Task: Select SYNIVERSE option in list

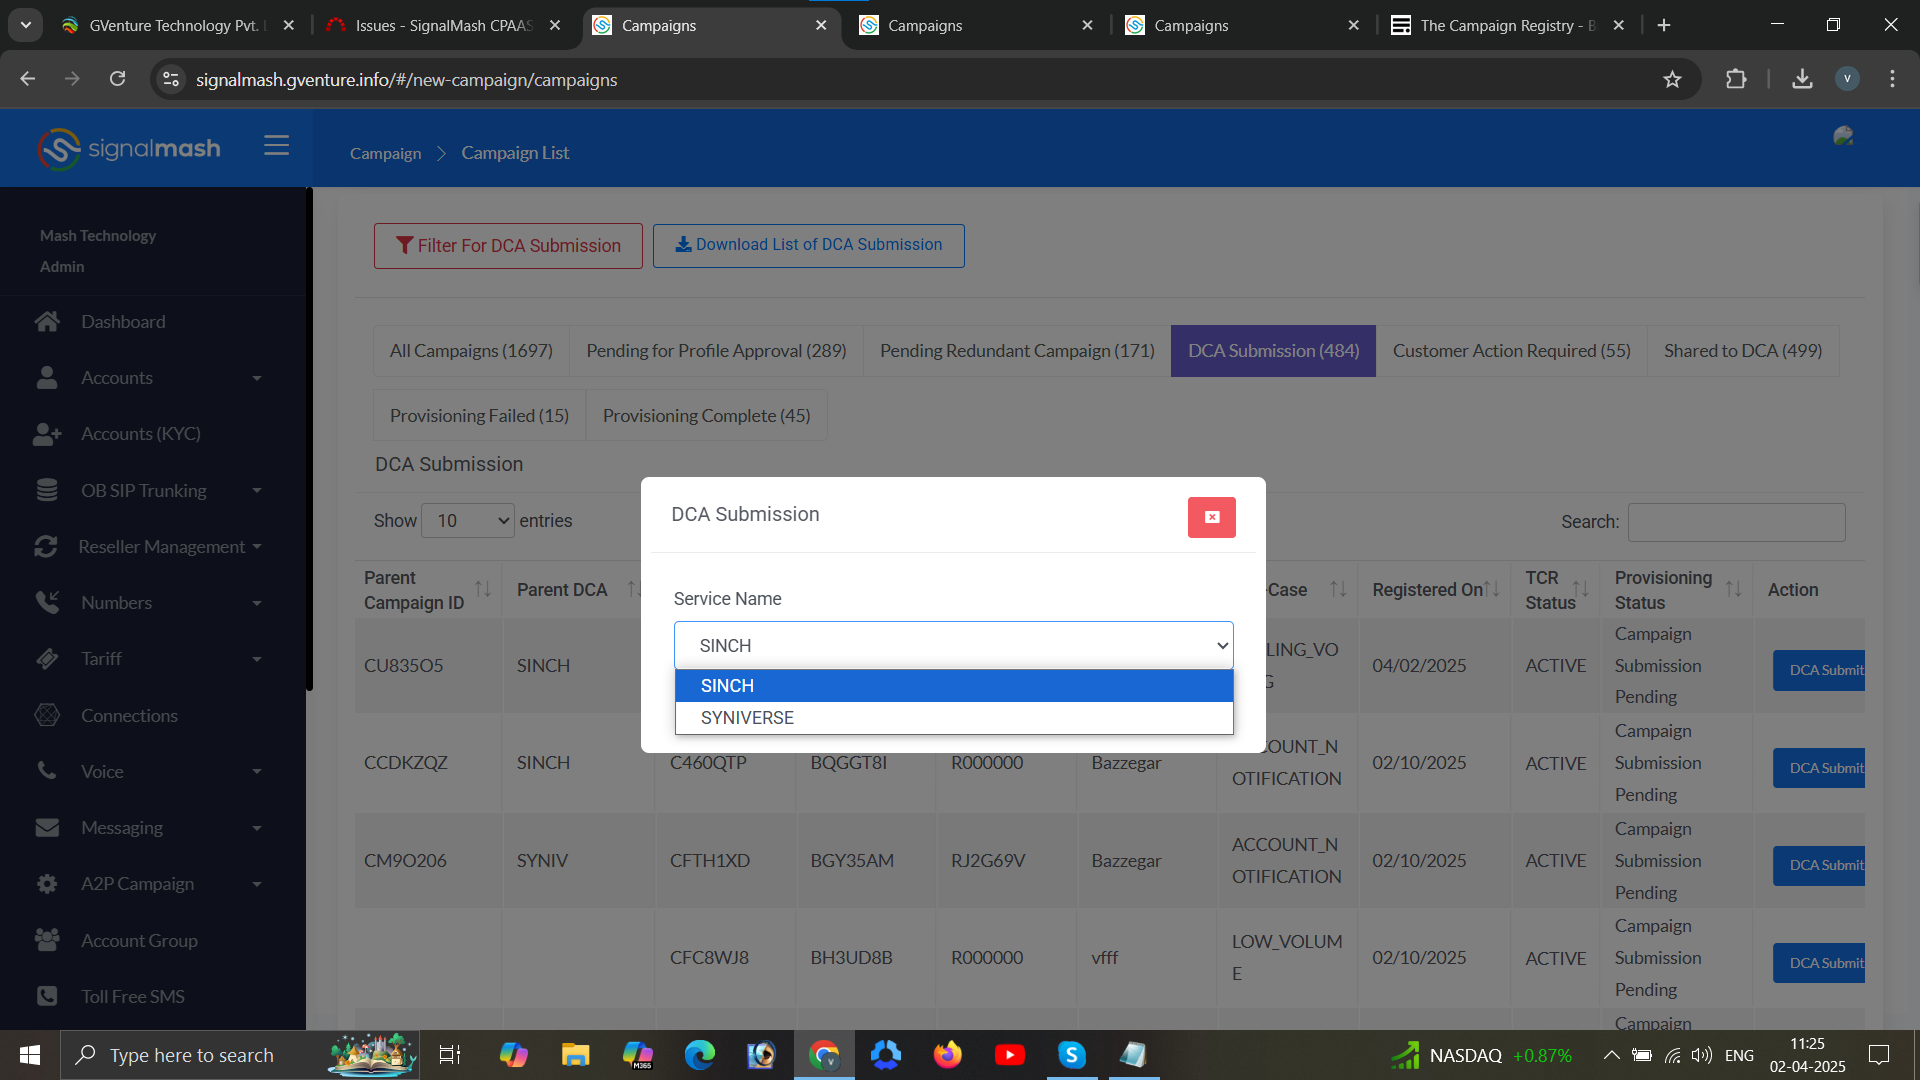Action: point(953,718)
